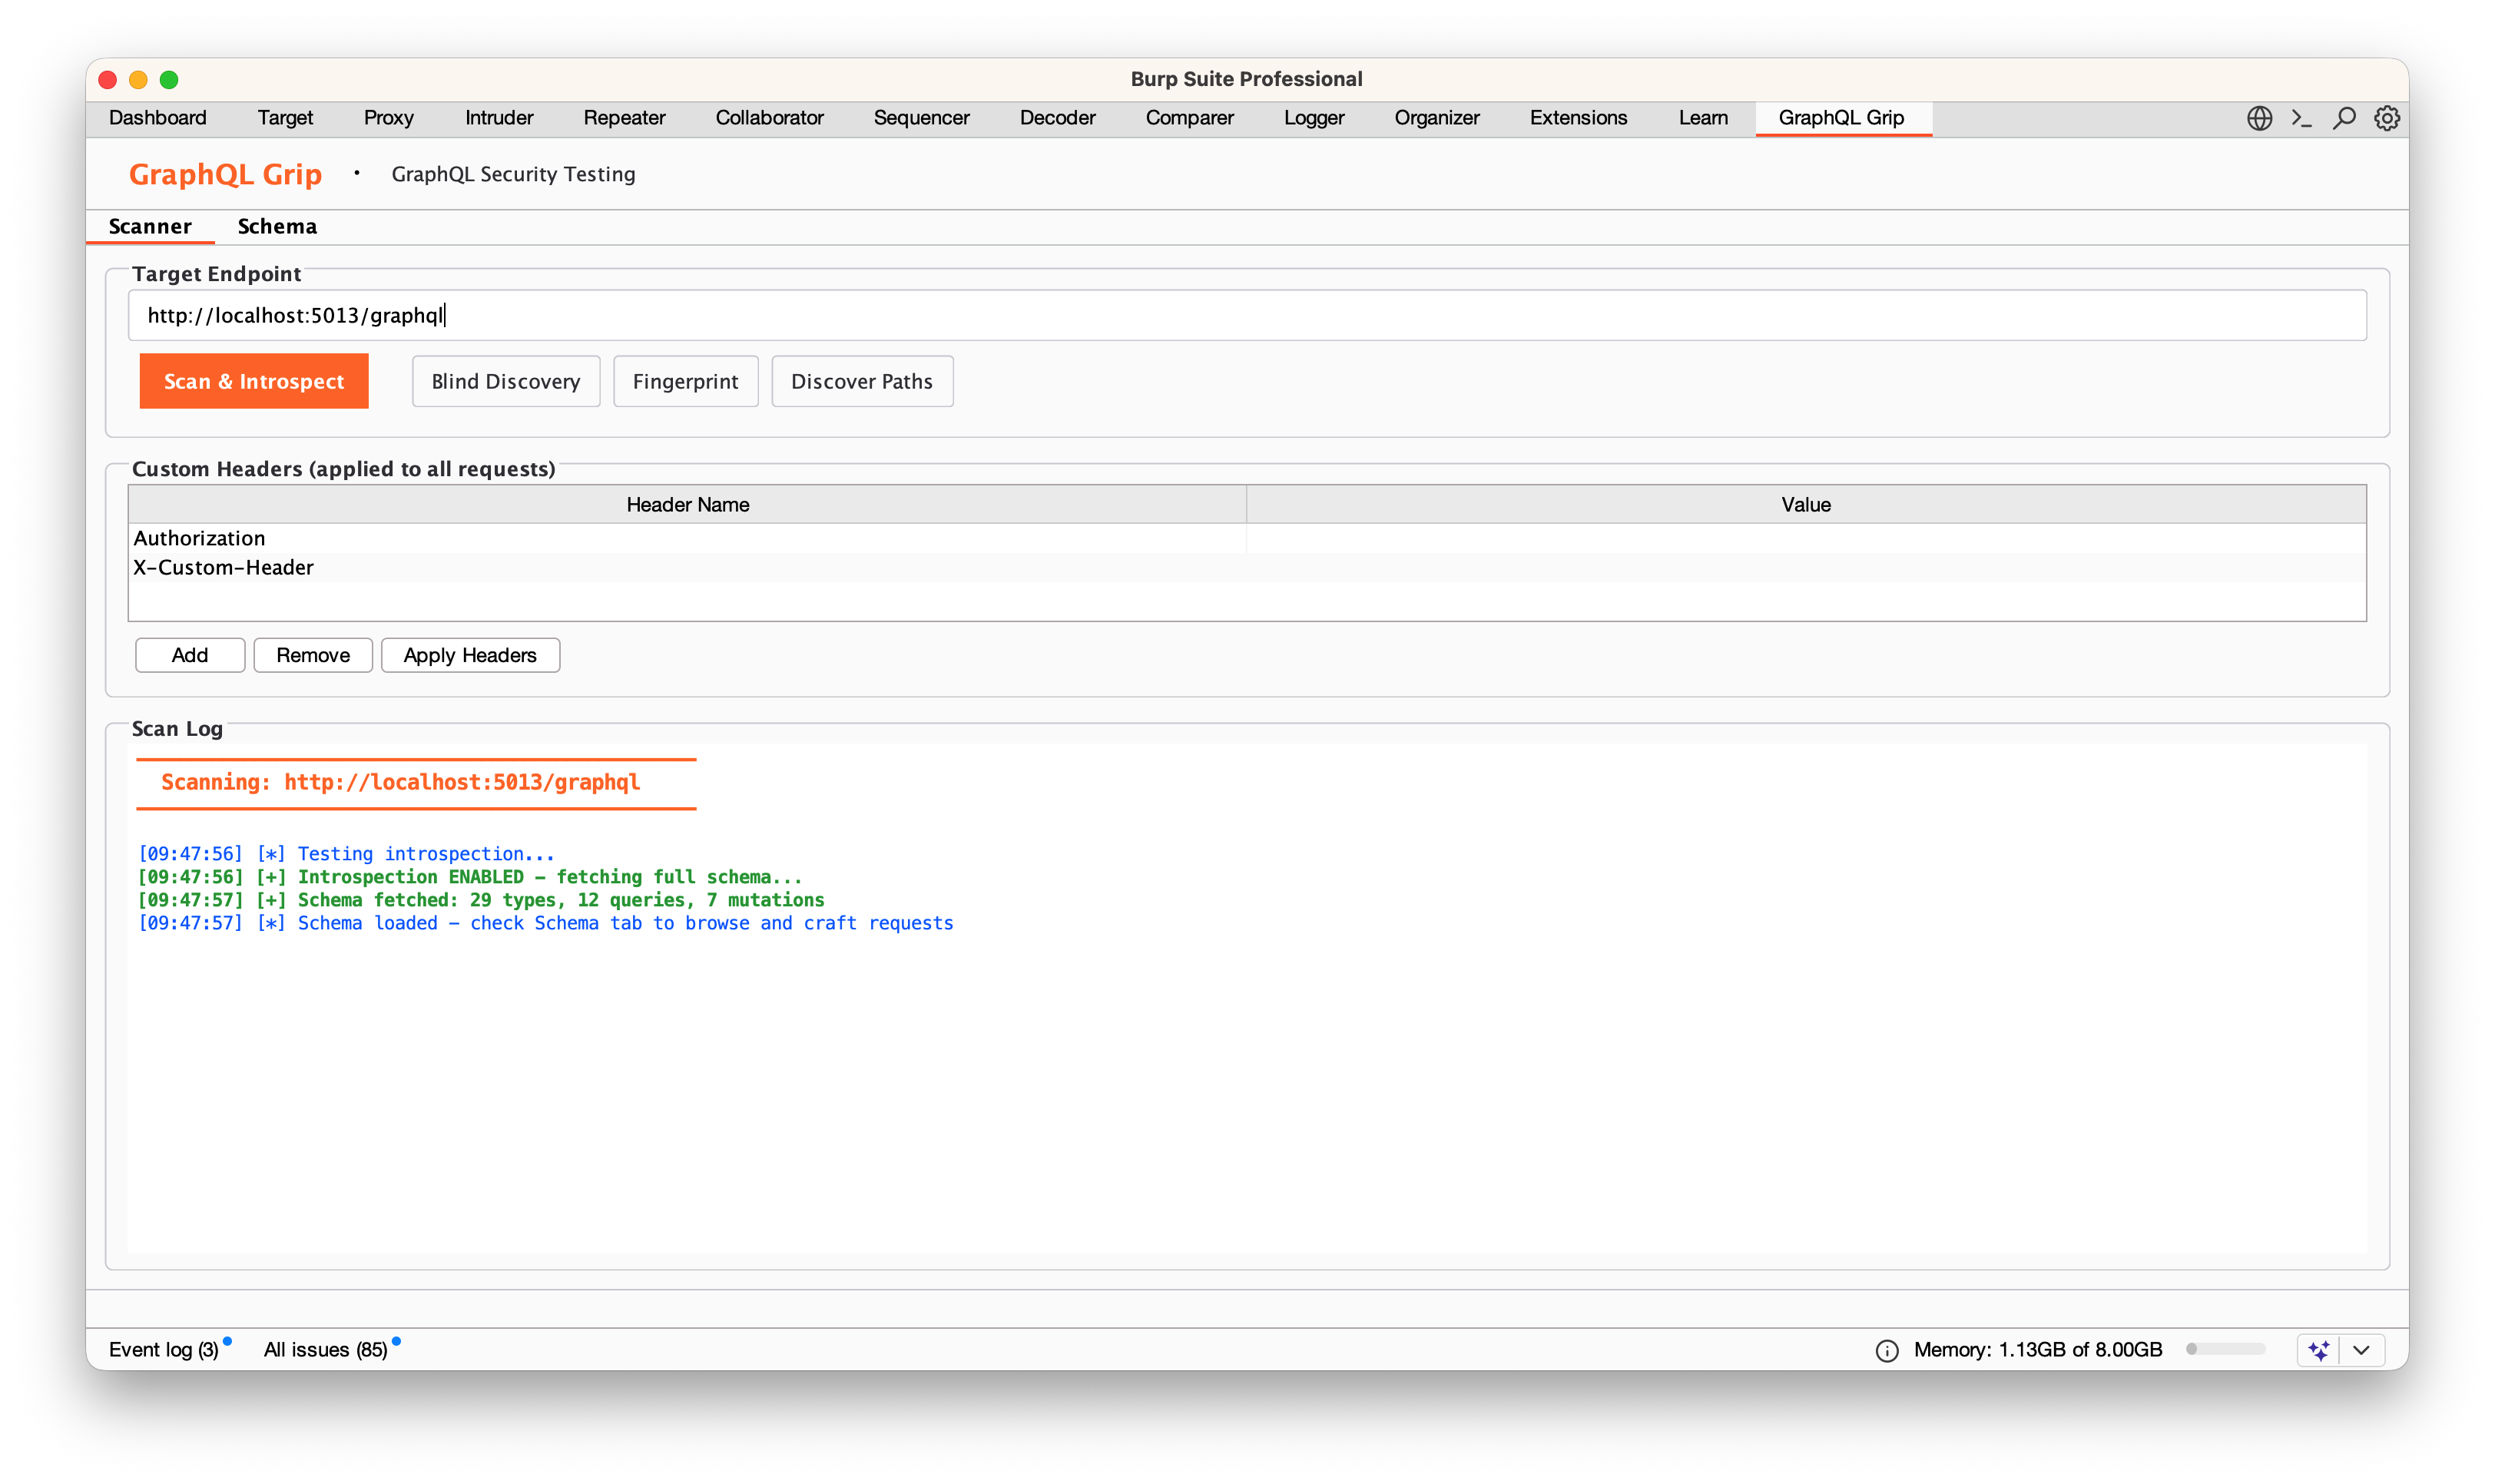Open the settings gear icon
This screenshot has width=2495, height=1484.
pos(2387,118)
